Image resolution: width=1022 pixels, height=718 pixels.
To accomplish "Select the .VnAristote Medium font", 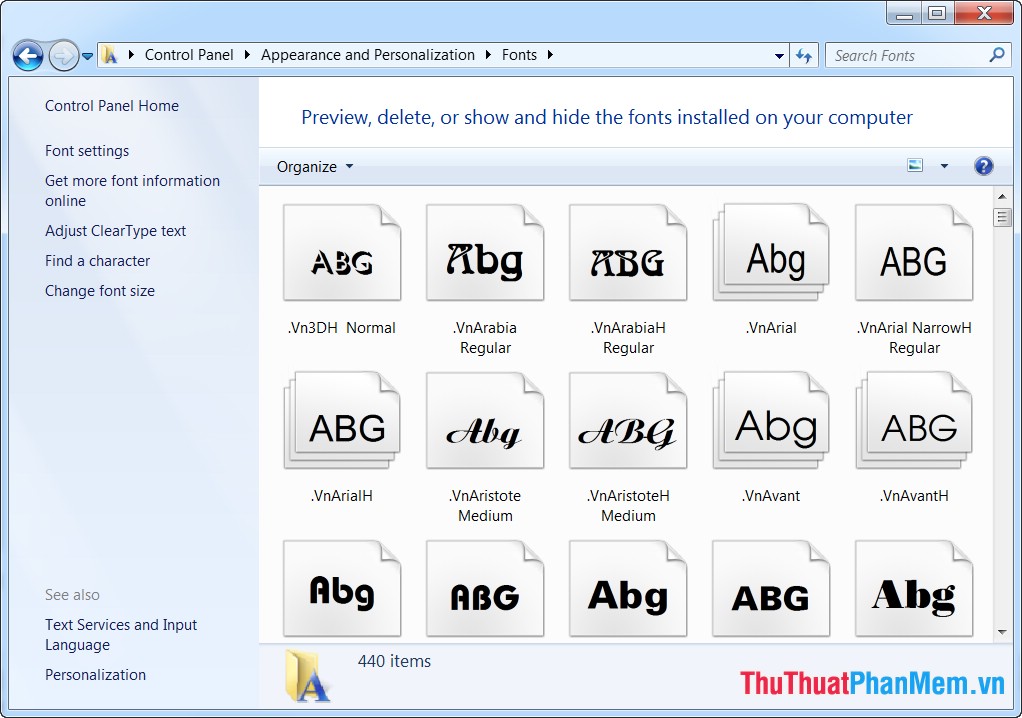I will (484, 420).
